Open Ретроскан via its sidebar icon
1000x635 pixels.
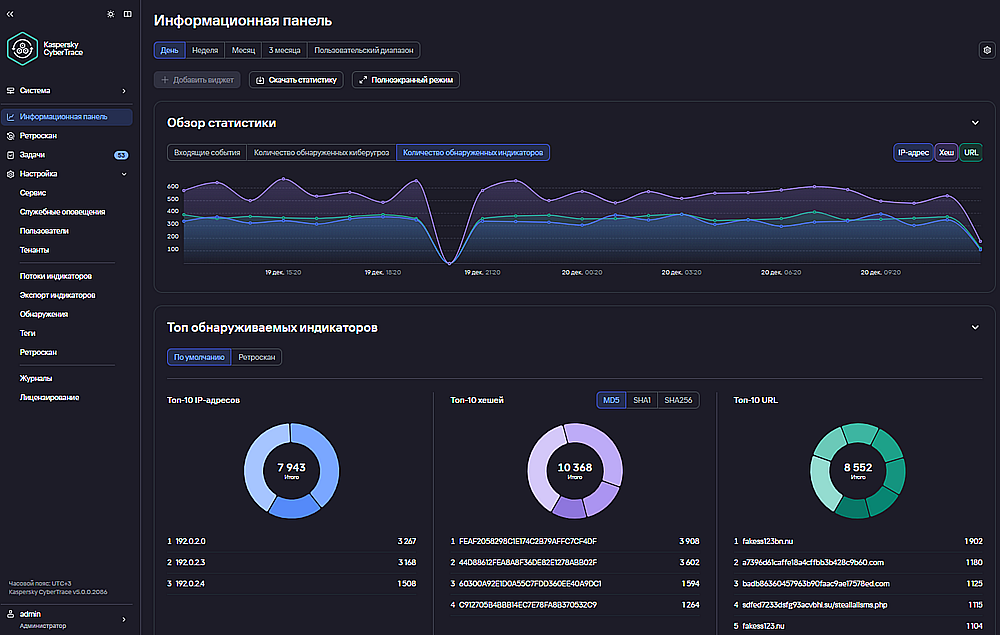click(x=10, y=136)
